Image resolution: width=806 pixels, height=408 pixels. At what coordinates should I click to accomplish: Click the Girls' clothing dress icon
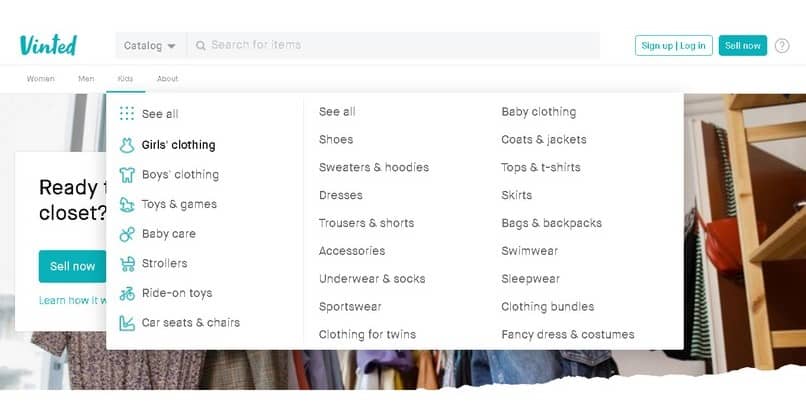tap(127, 145)
